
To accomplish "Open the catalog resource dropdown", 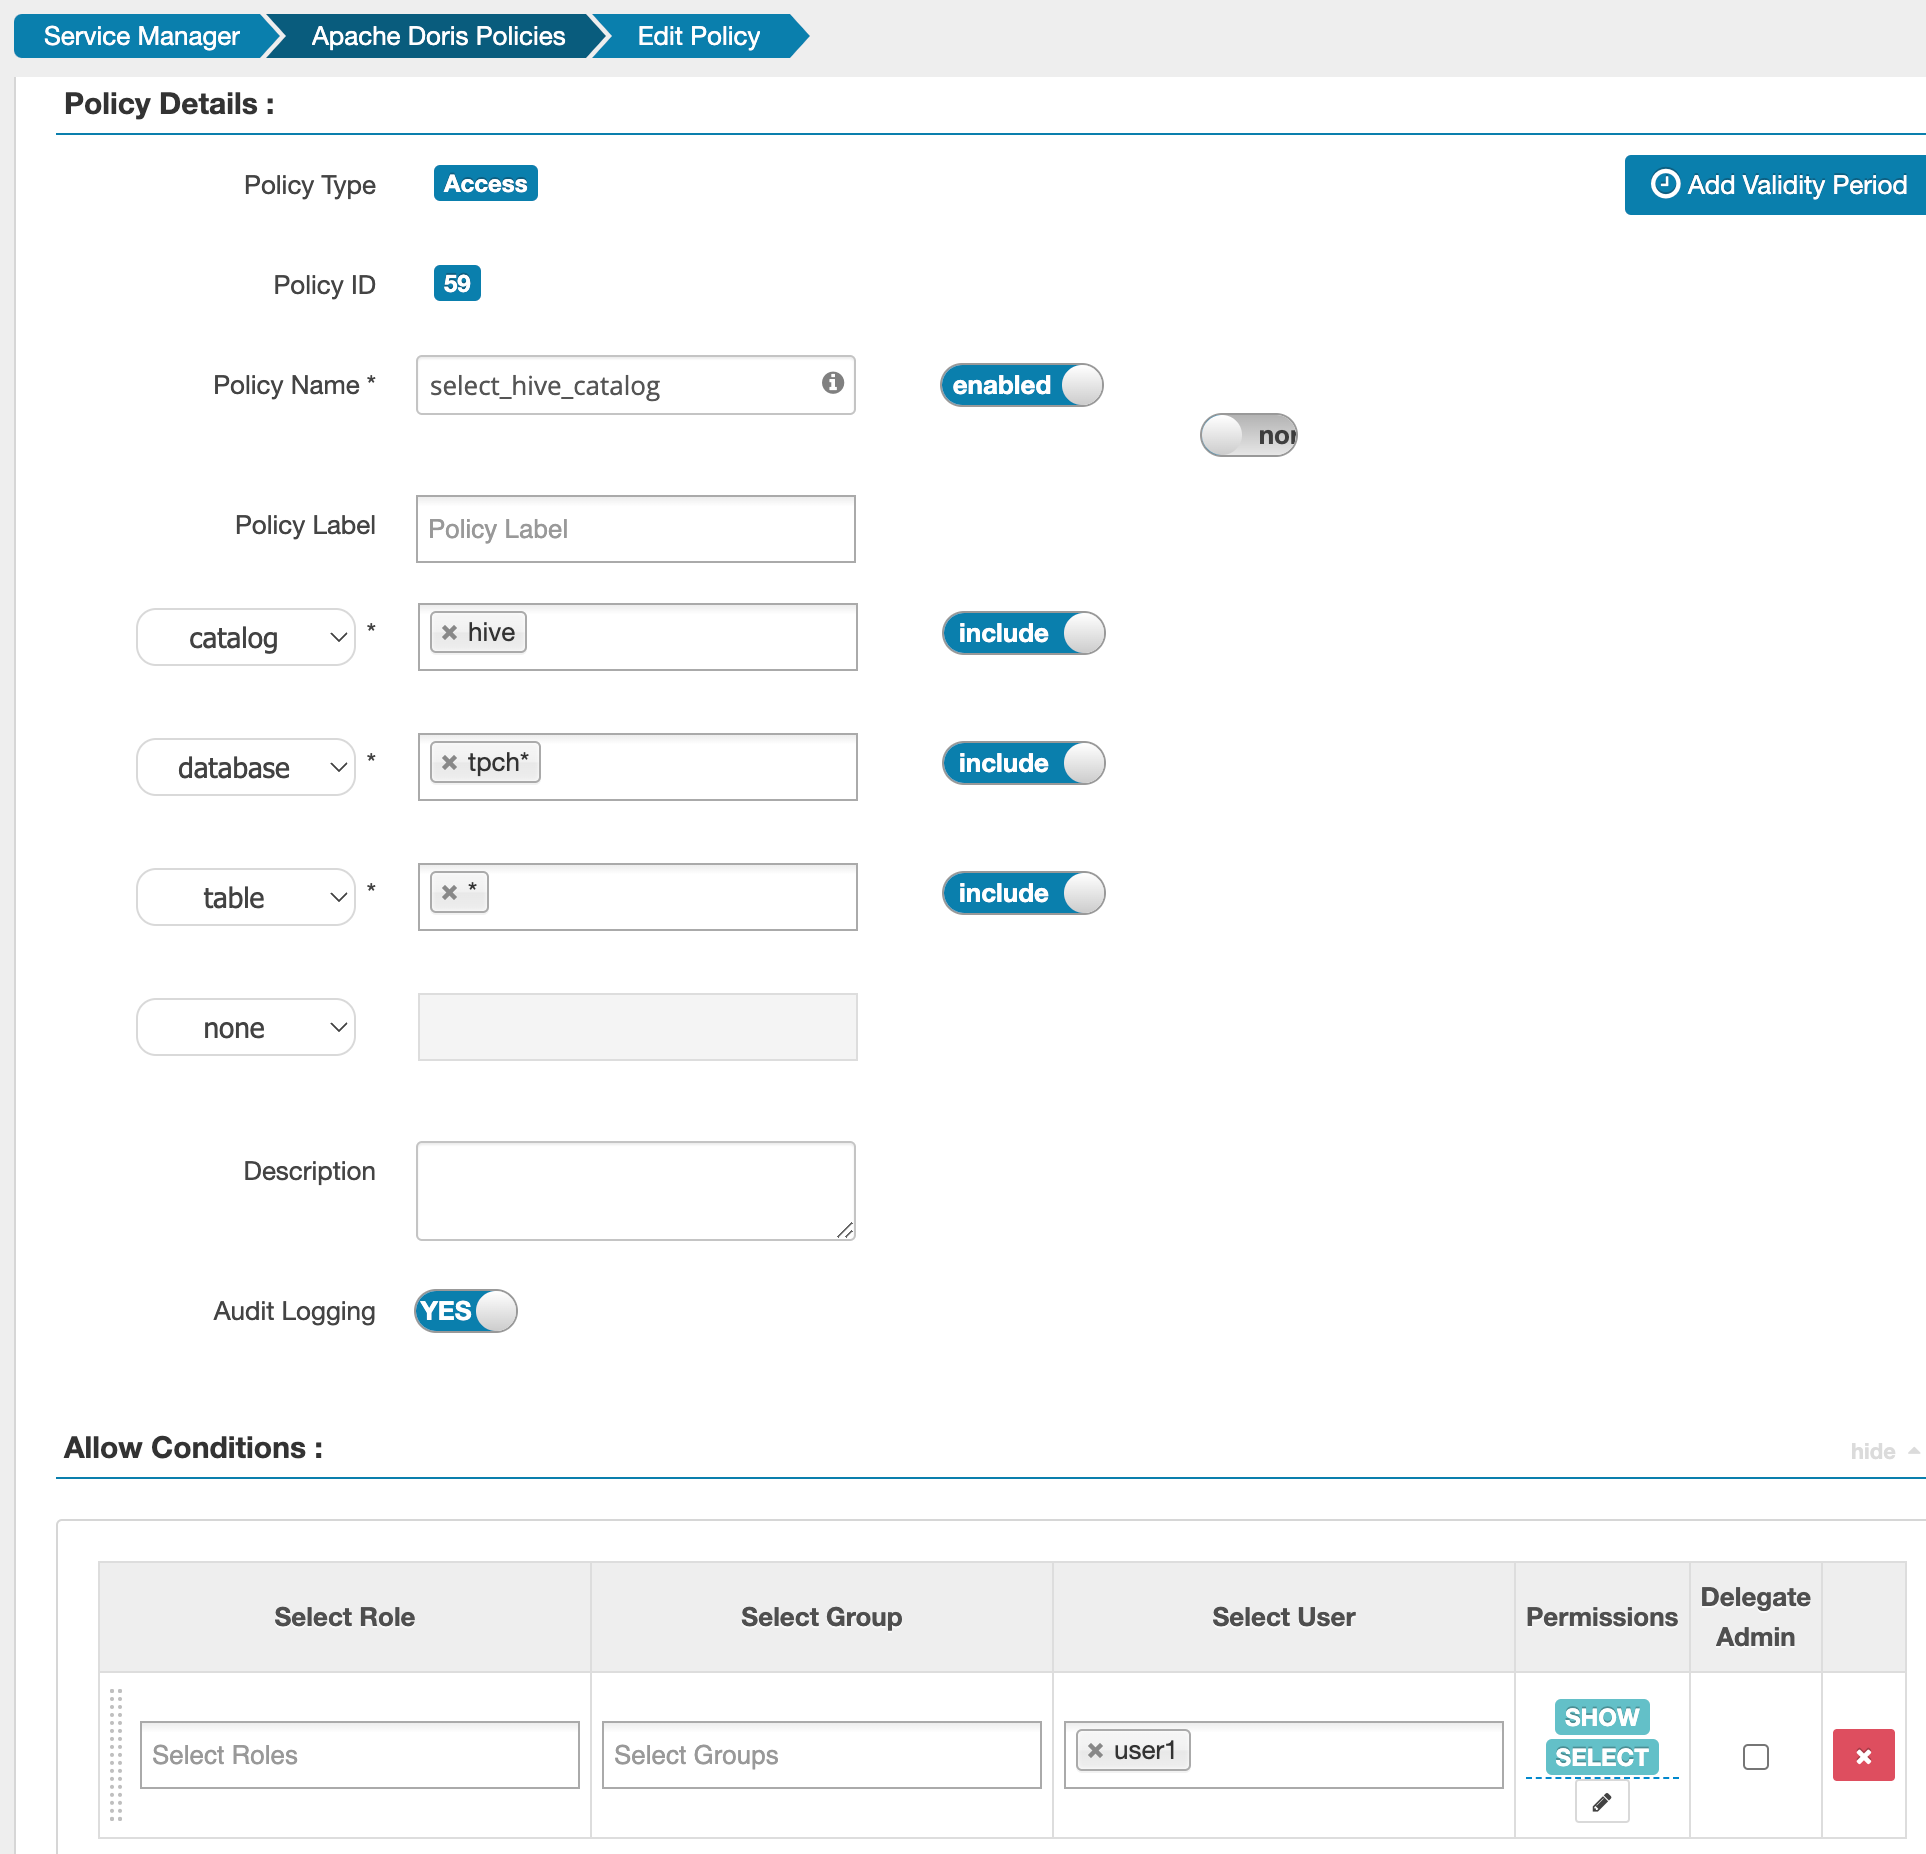I will [246, 638].
